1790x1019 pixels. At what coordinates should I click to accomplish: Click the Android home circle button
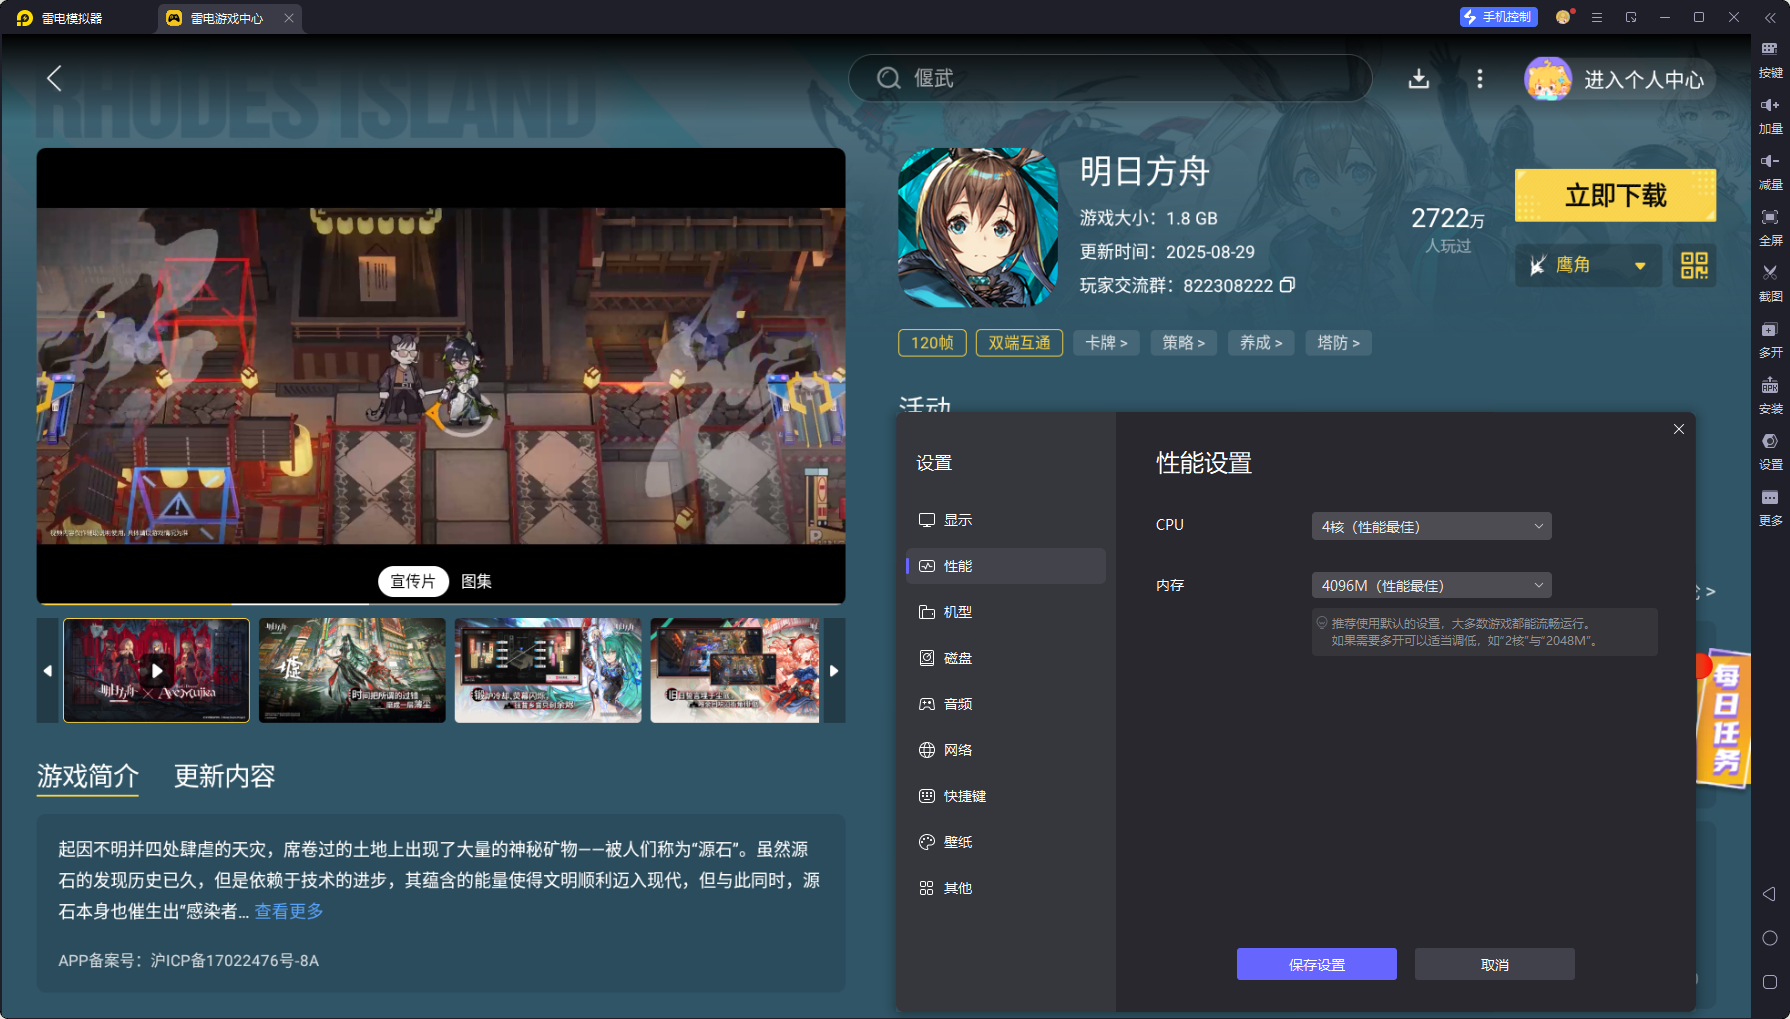click(x=1769, y=938)
